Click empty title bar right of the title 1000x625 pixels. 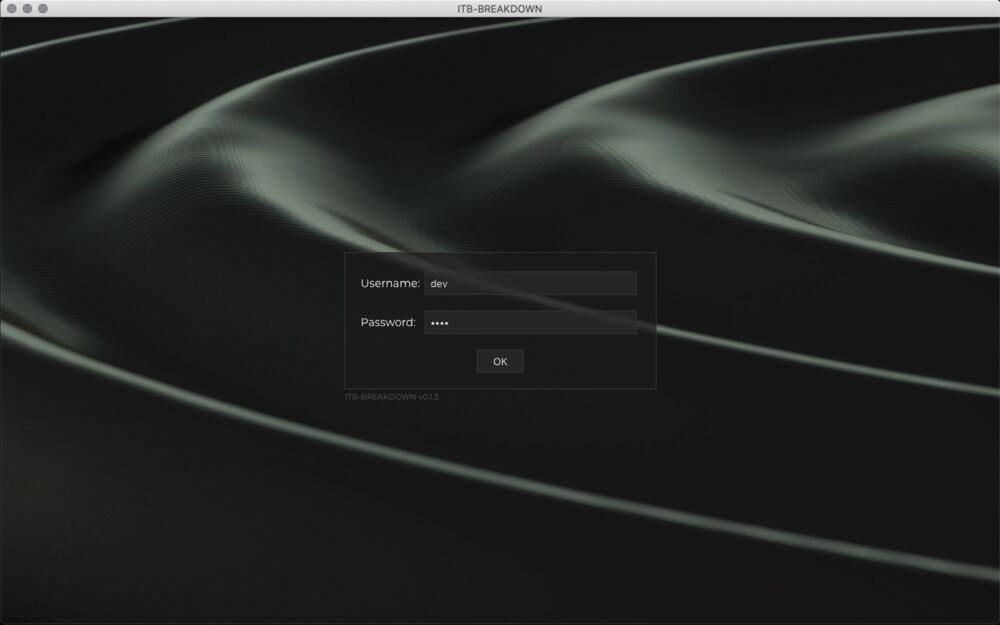pos(750,8)
